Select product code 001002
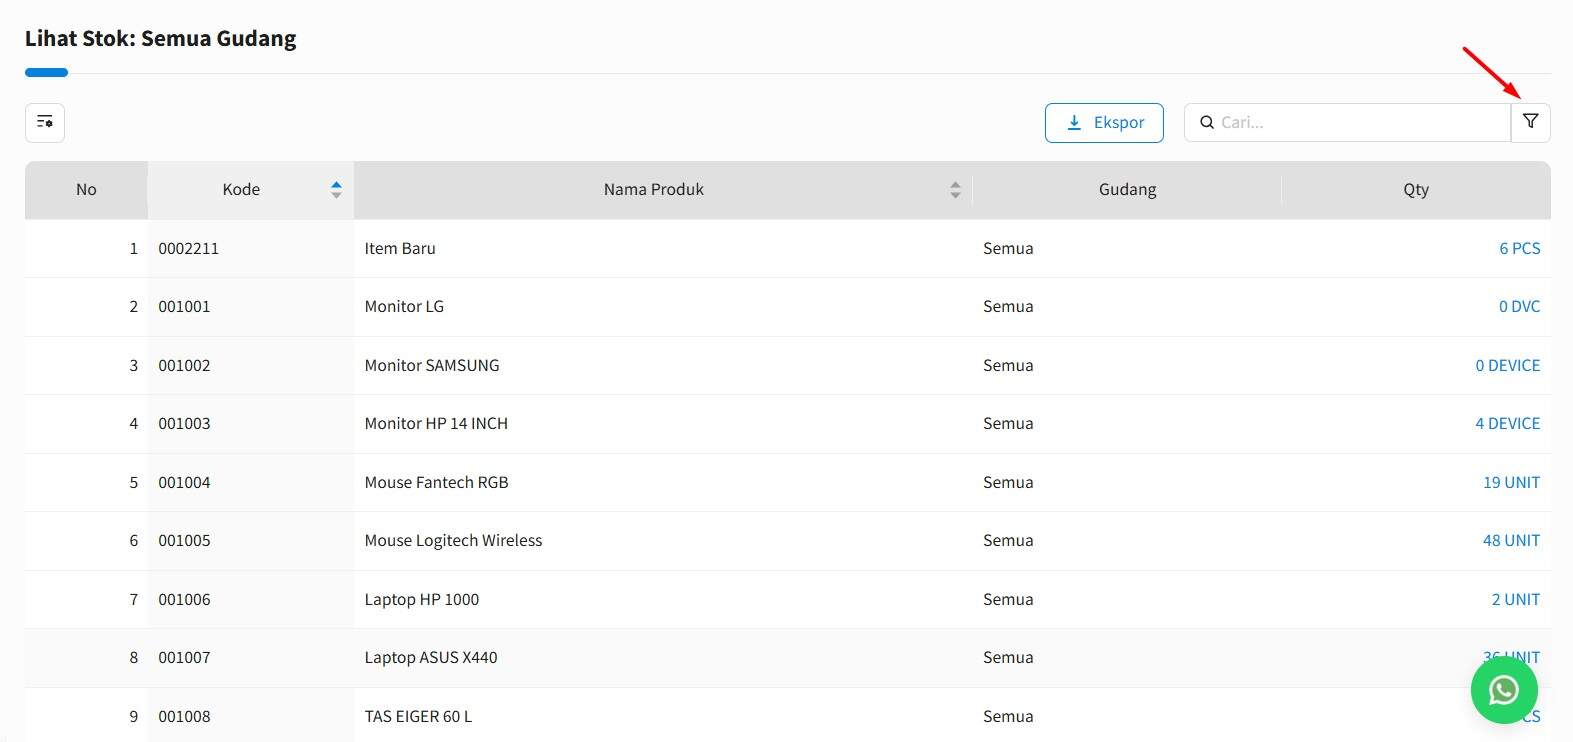 [x=184, y=365]
